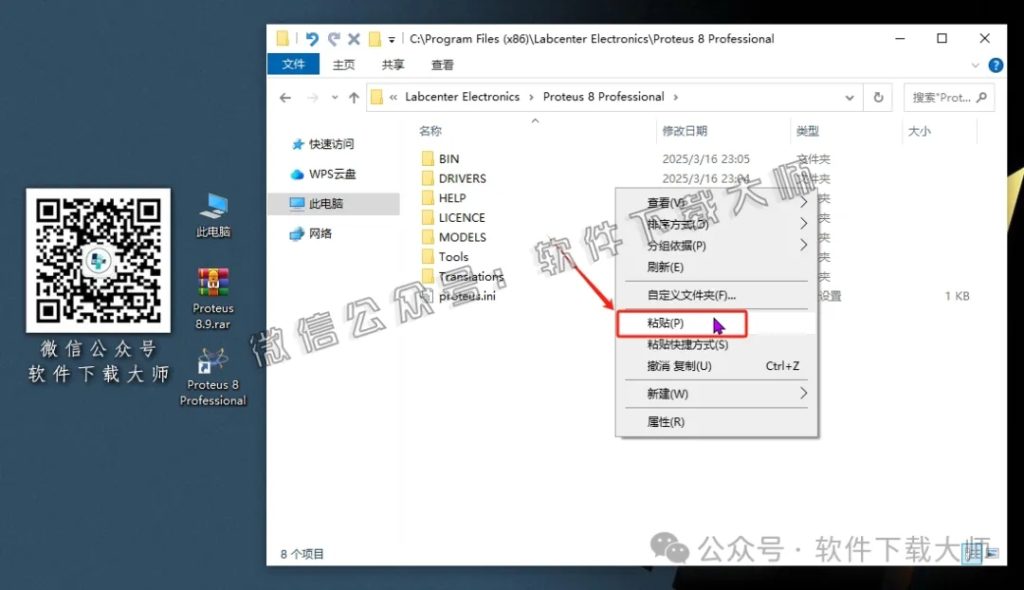Viewport: 1024px width, 590px height.
Task: Click the folder list refresh button
Action: (x=877, y=97)
